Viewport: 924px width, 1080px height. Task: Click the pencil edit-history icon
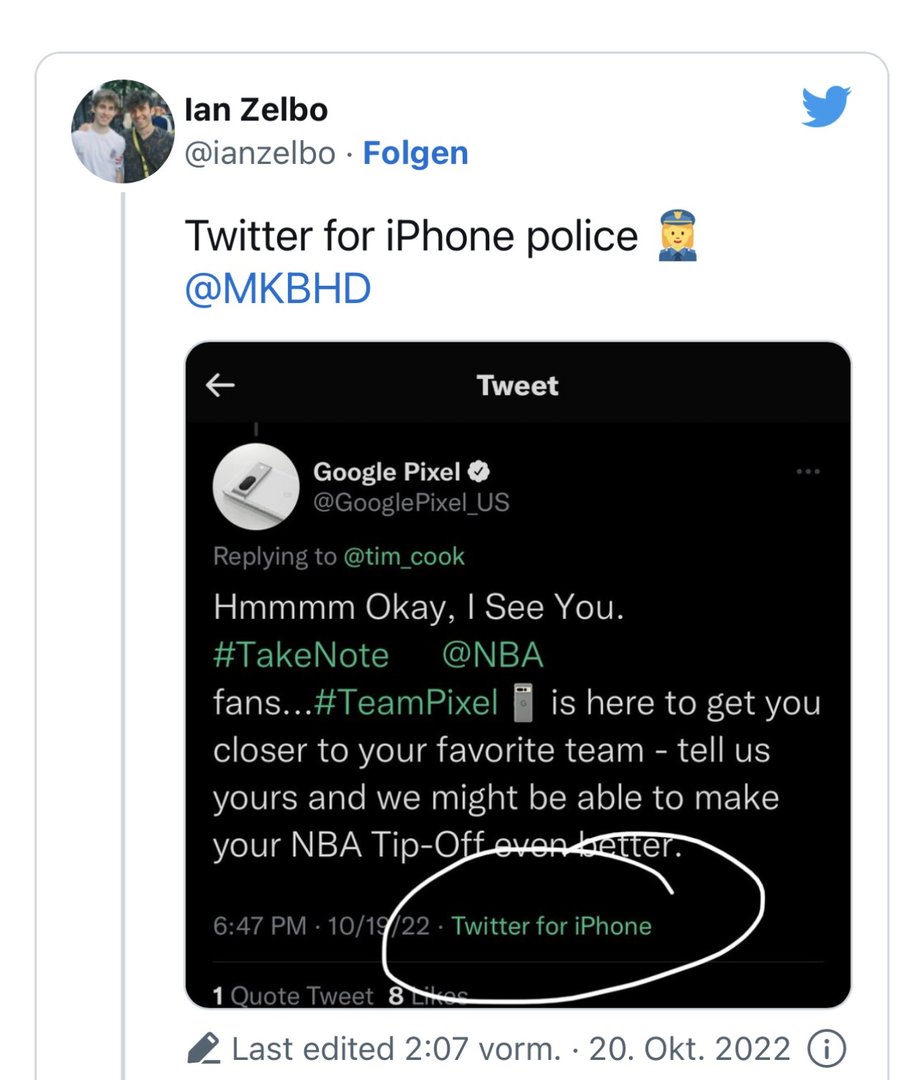tap(204, 1049)
